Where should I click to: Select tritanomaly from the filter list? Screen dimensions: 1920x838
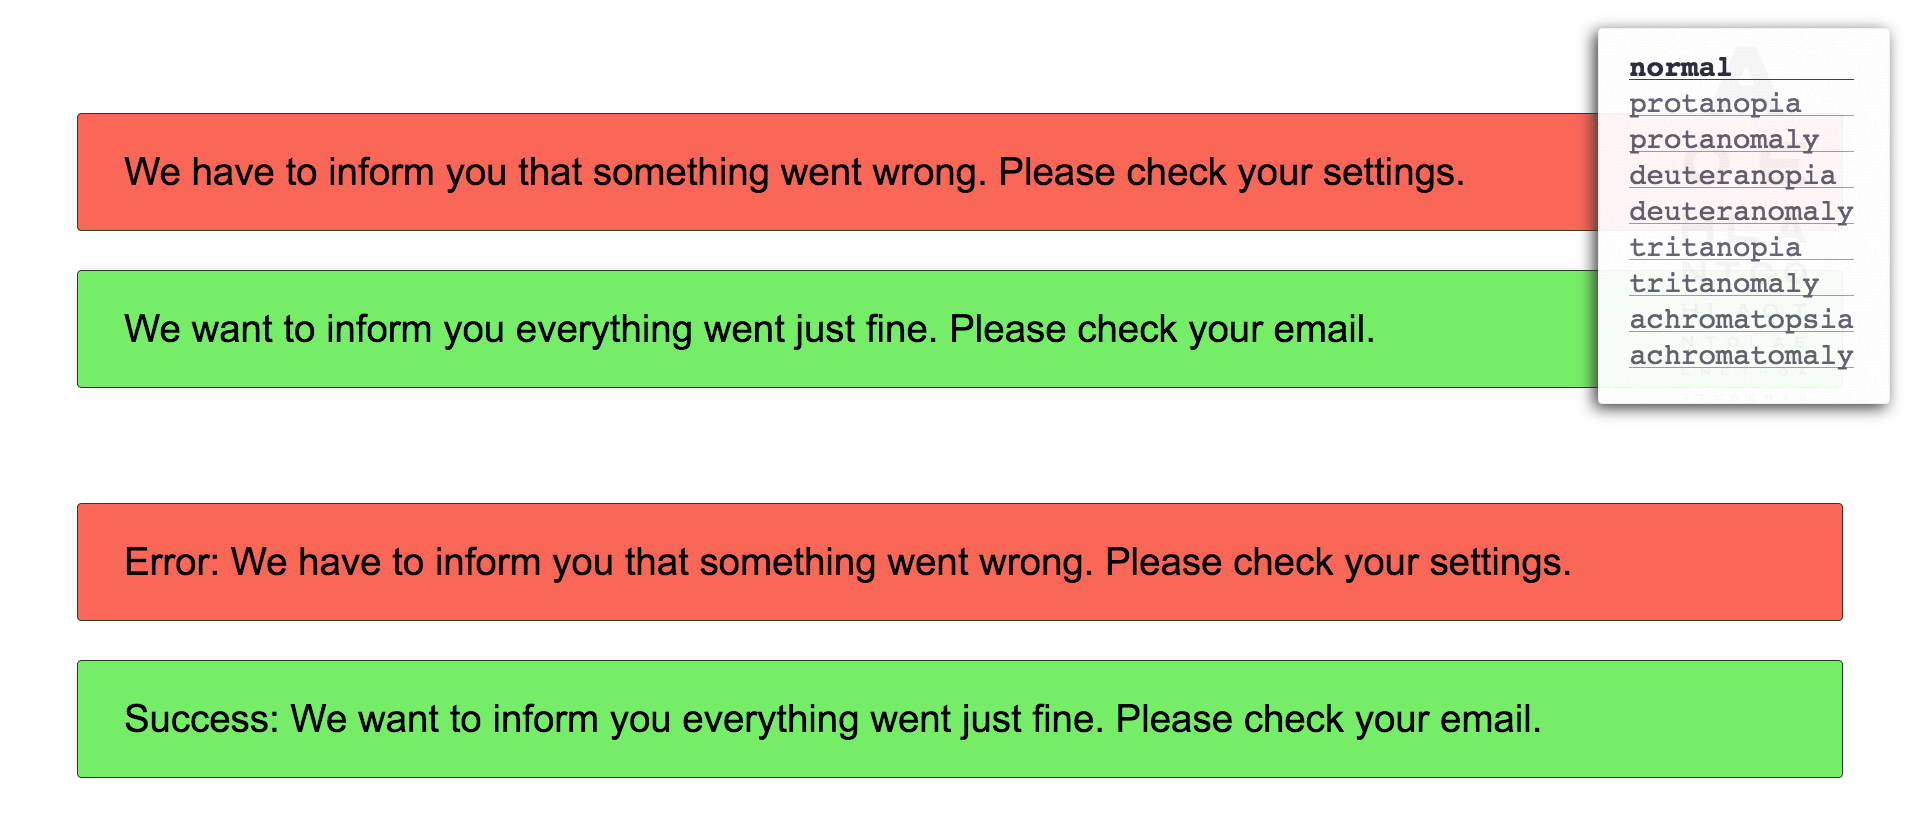(x=1724, y=283)
